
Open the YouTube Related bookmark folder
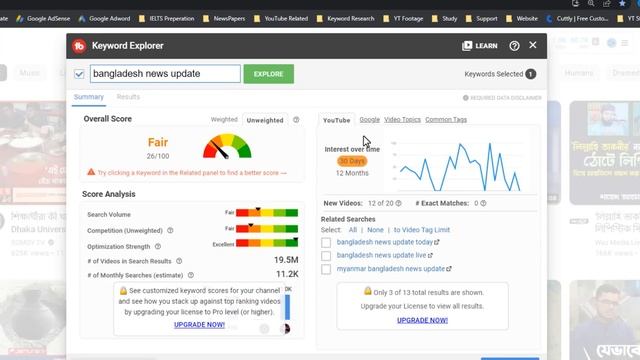tap(281, 18)
